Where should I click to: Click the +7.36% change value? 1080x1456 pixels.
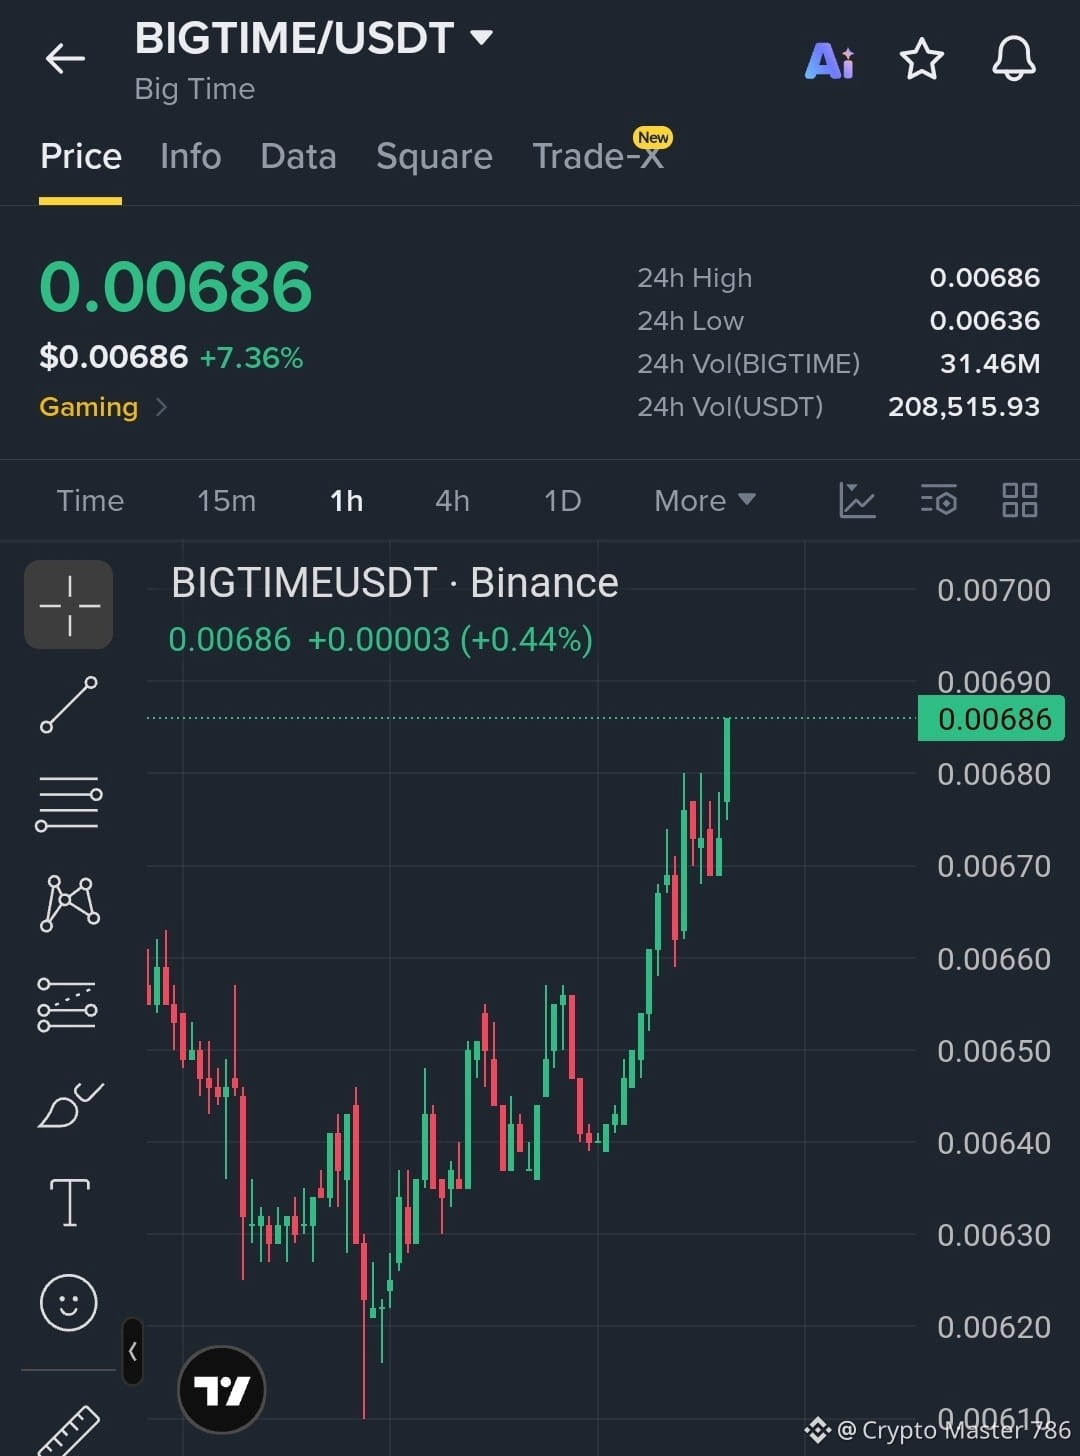tap(251, 358)
